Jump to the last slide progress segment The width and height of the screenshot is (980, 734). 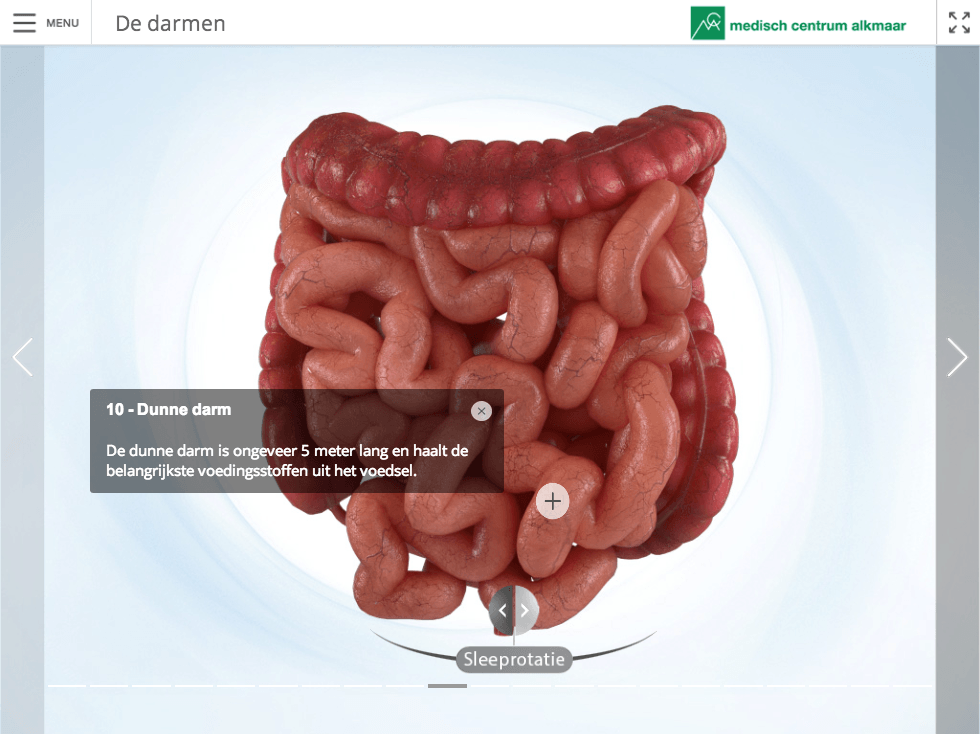[912, 686]
